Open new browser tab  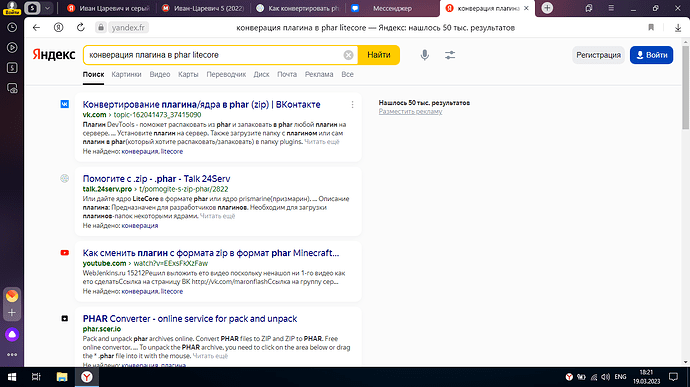(547, 8)
